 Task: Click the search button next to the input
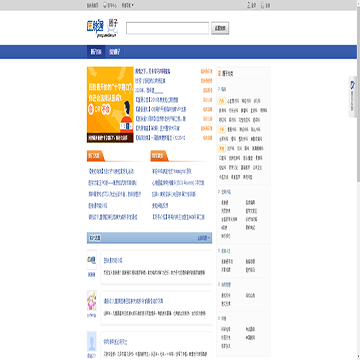220,28
